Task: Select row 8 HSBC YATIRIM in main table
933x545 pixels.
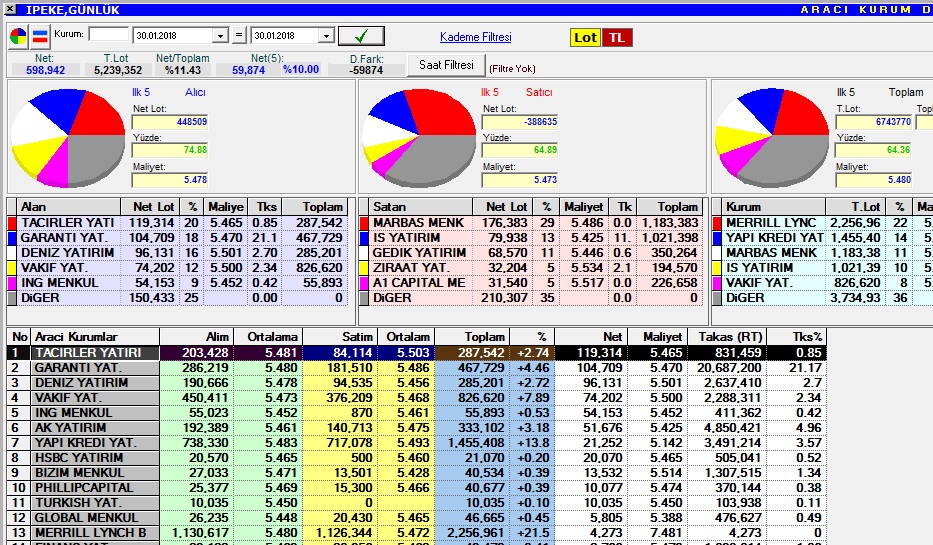Action: [x=417, y=458]
